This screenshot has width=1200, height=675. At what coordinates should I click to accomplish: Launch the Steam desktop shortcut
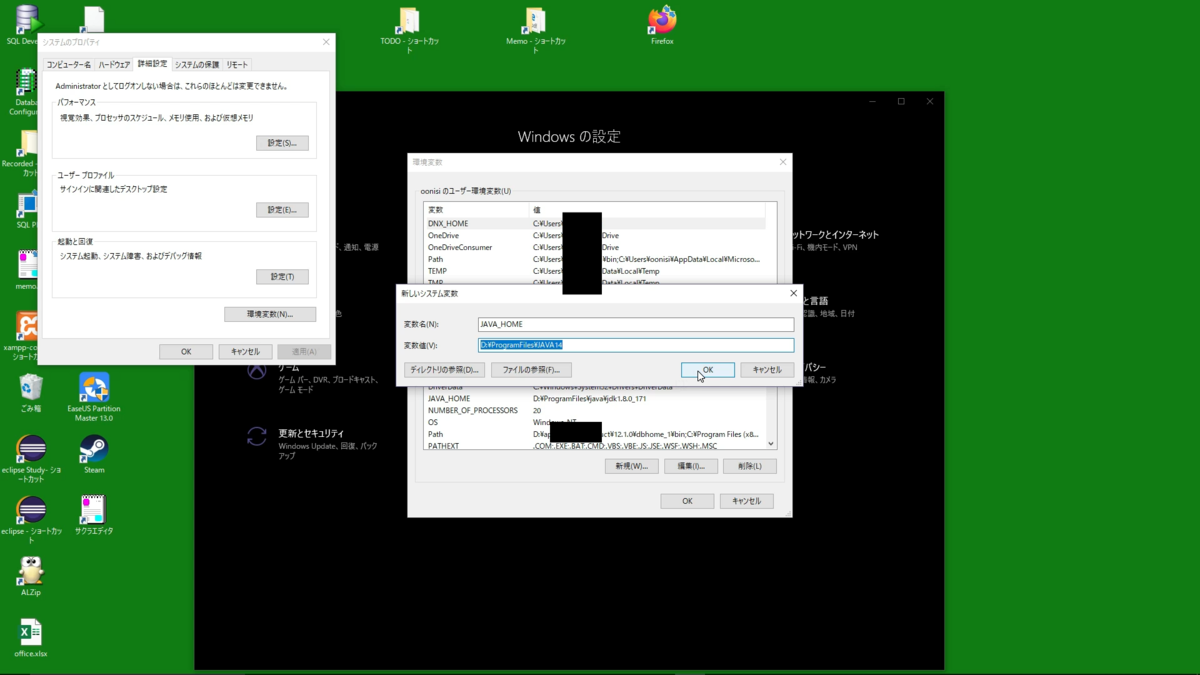point(94,454)
